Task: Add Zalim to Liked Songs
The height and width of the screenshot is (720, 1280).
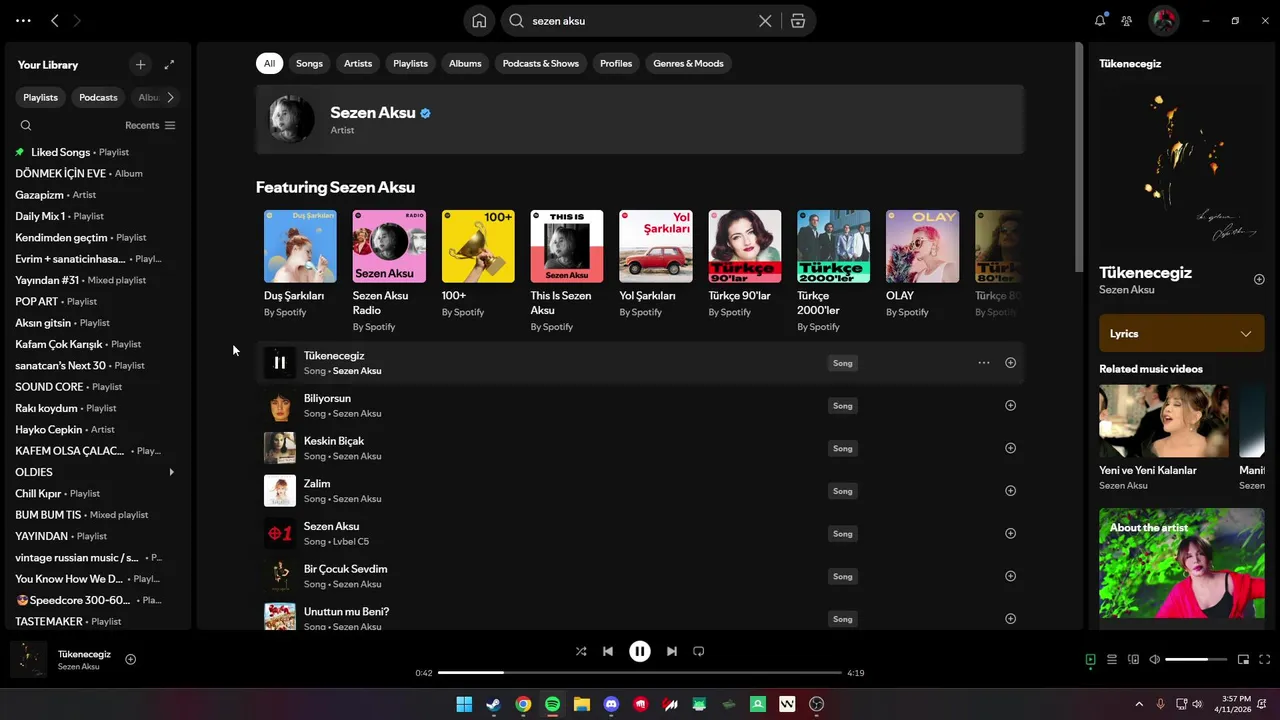Action: pyautogui.click(x=1010, y=491)
